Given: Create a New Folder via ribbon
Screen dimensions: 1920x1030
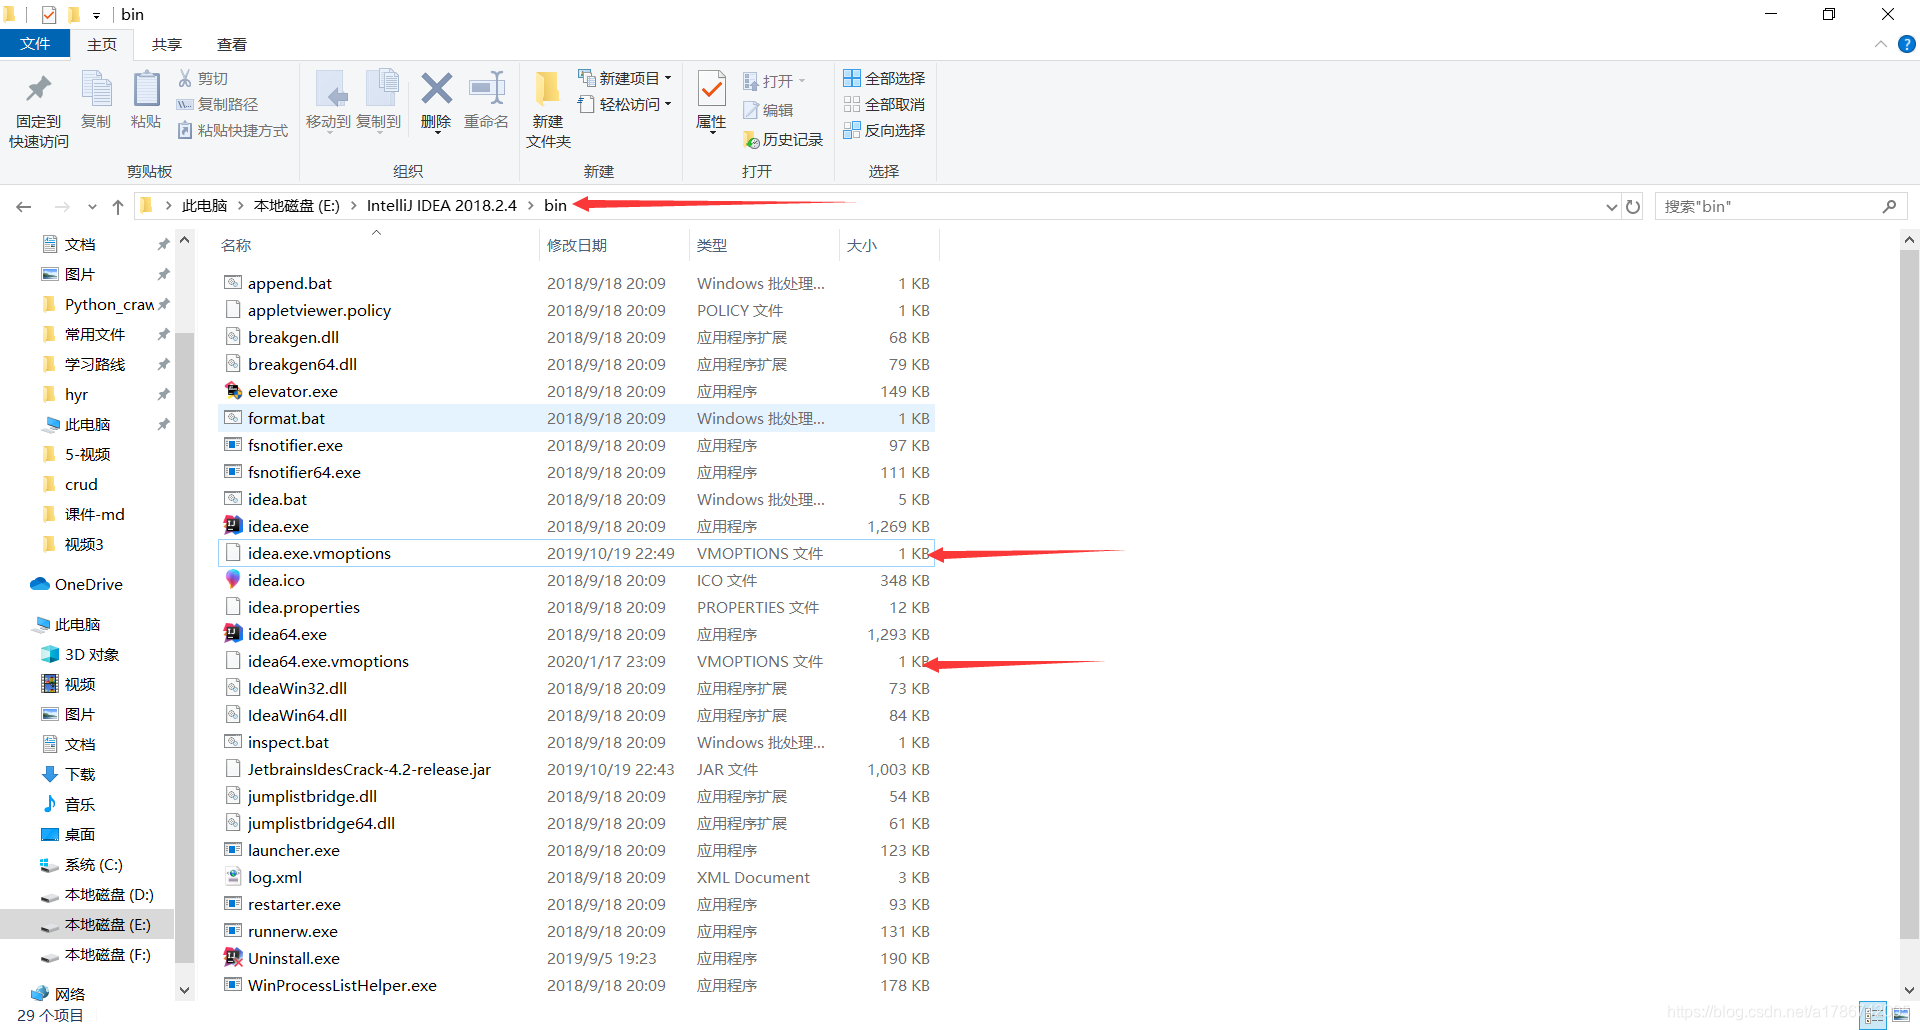Looking at the screenshot, I should (548, 110).
